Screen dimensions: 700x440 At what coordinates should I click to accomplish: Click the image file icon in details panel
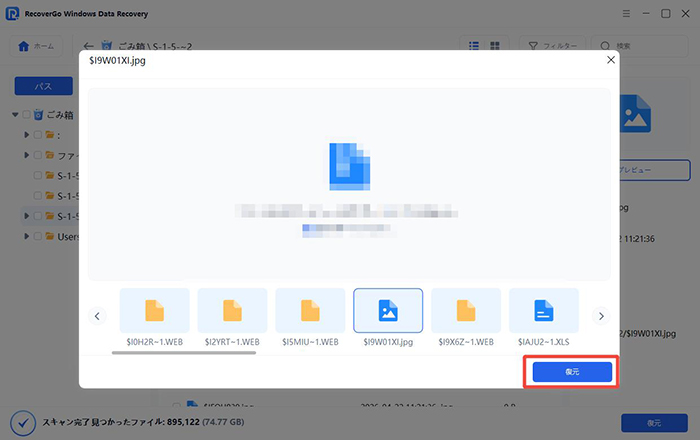tap(635, 114)
